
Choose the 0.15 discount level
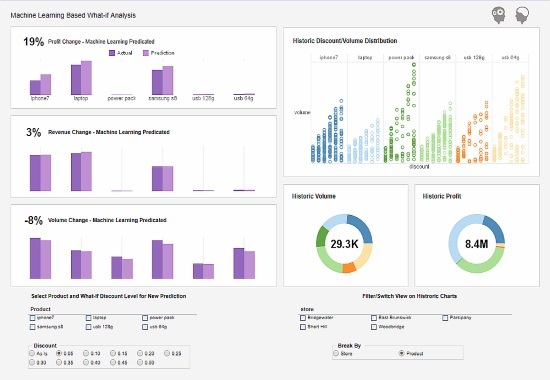pyautogui.click(x=113, y=353)
